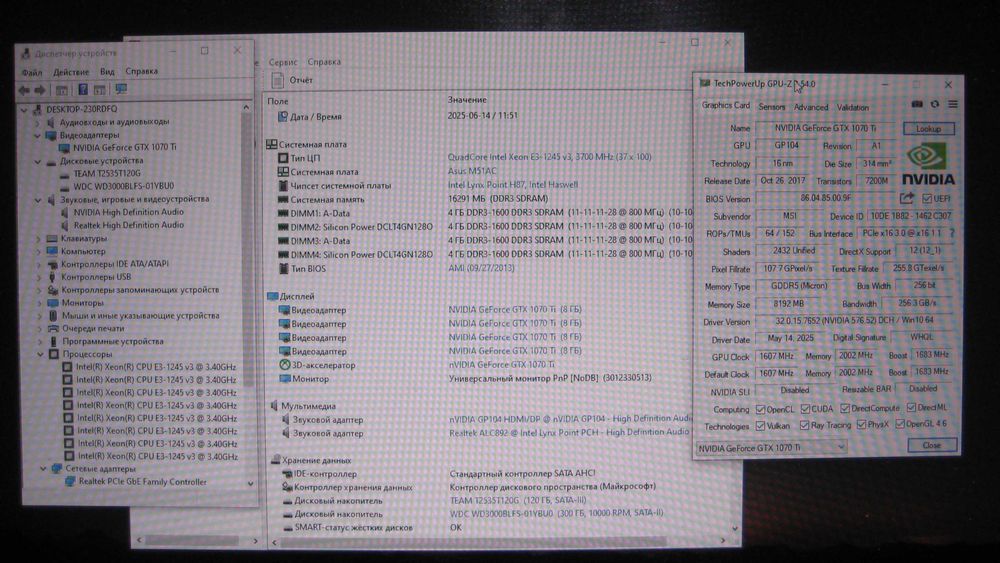Switch to the Advanced tab in GPU-Z
Viewport: 1000px width, 563px height.
click(811, 107)
